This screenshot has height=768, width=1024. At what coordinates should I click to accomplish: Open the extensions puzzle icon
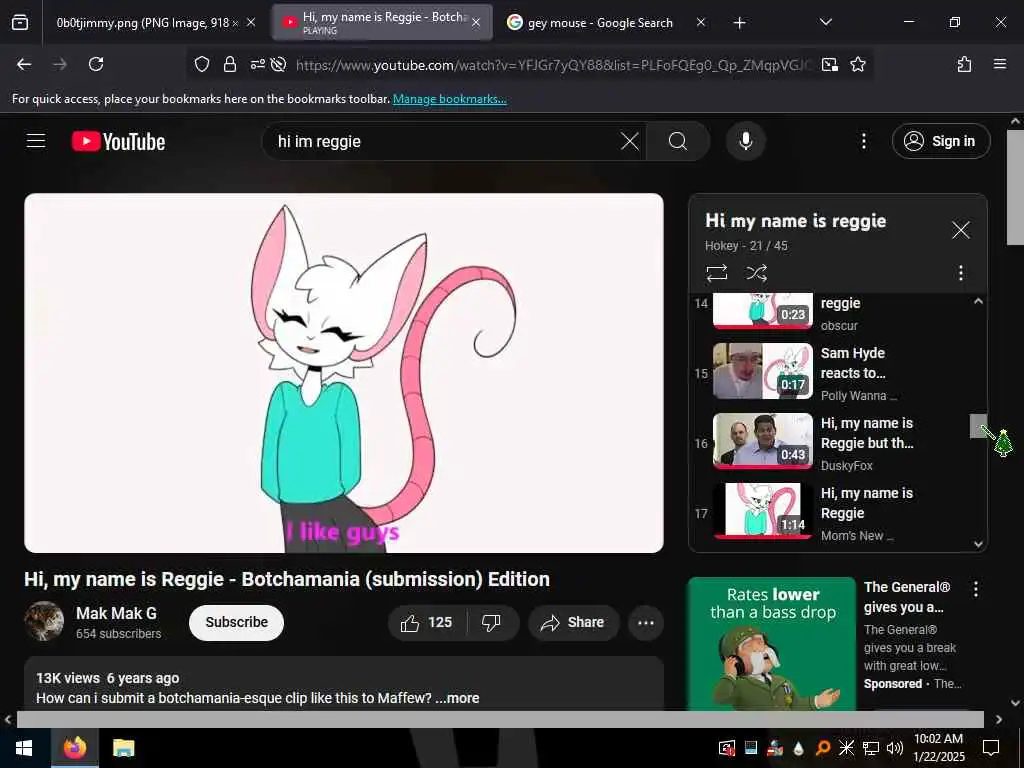coord(964,64)
